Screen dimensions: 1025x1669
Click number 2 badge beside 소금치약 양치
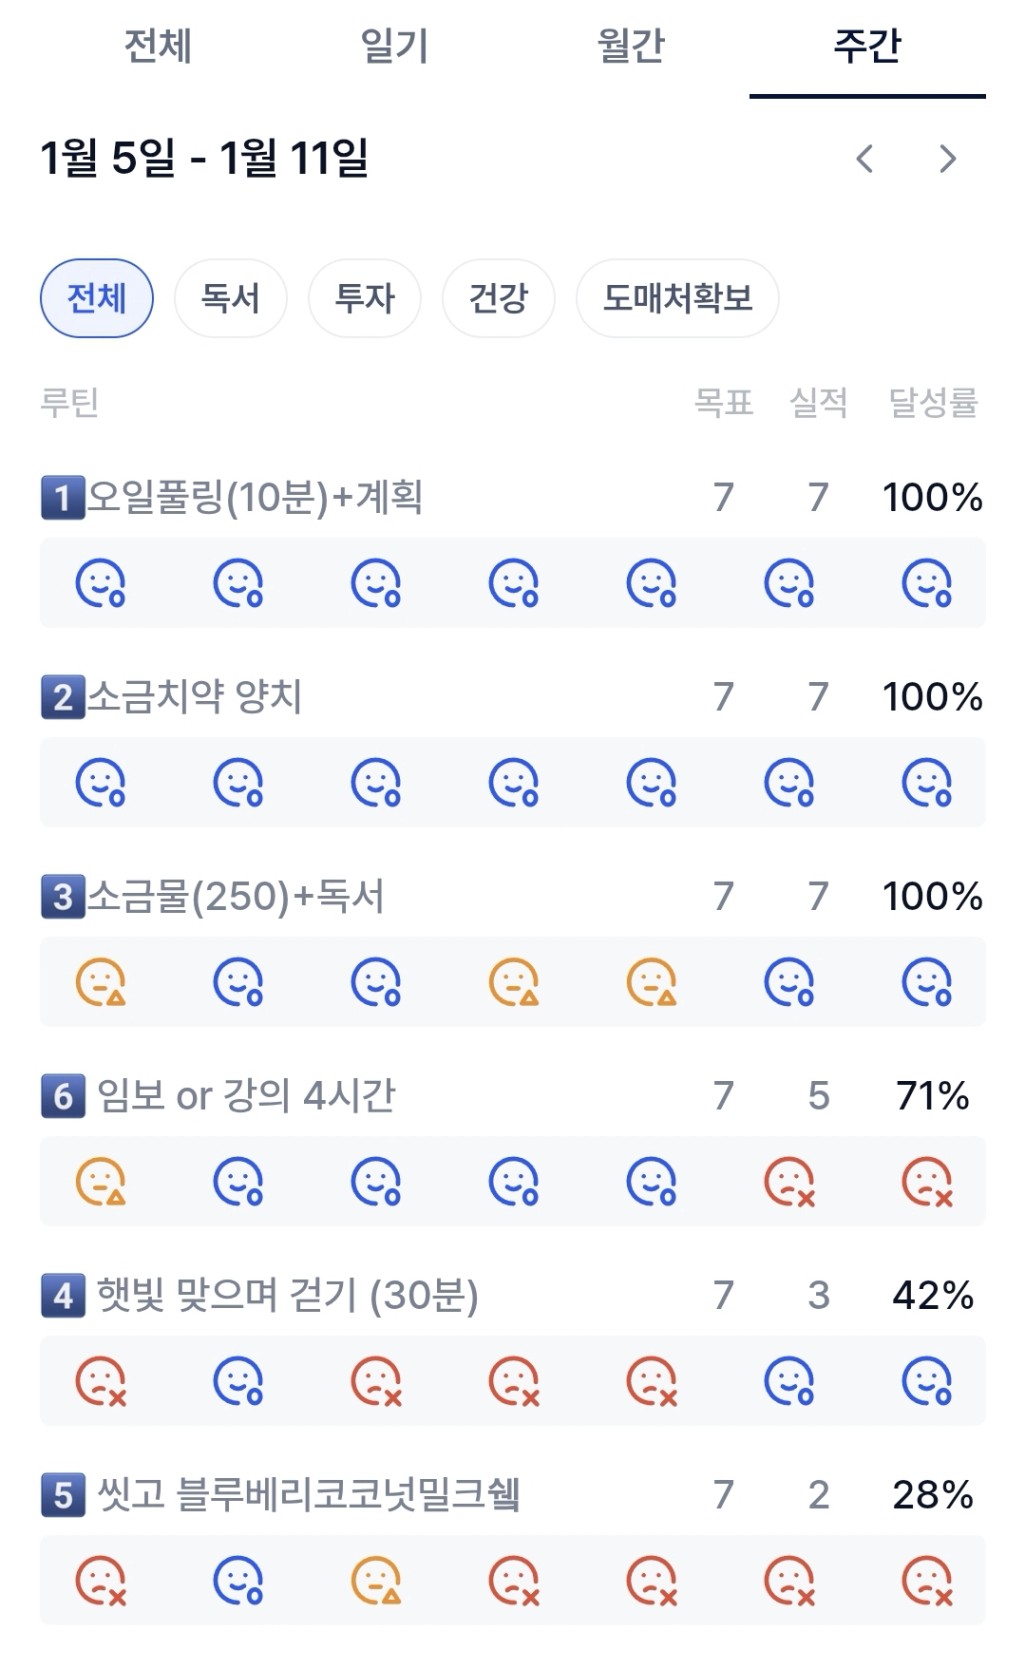[x=62, y=697]
